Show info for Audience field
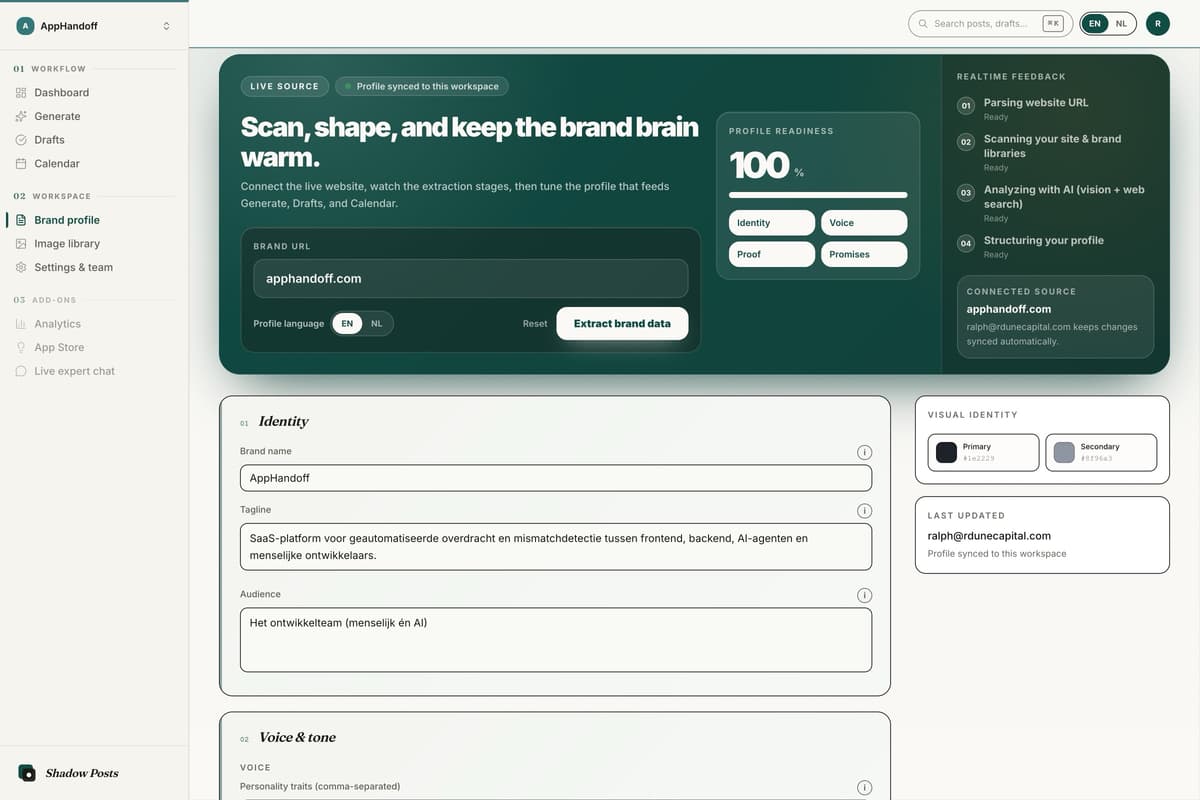 (x=865, y=595)
